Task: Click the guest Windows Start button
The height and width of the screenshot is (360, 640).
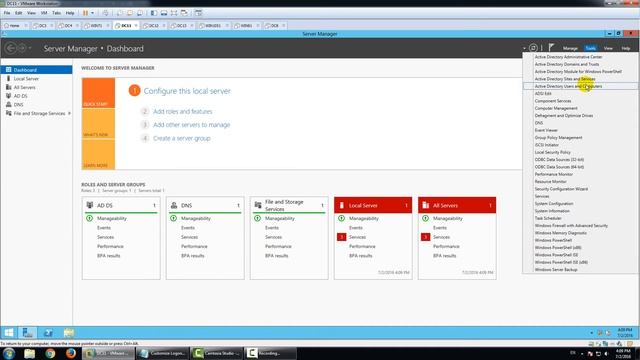Action: coord(9,333)
